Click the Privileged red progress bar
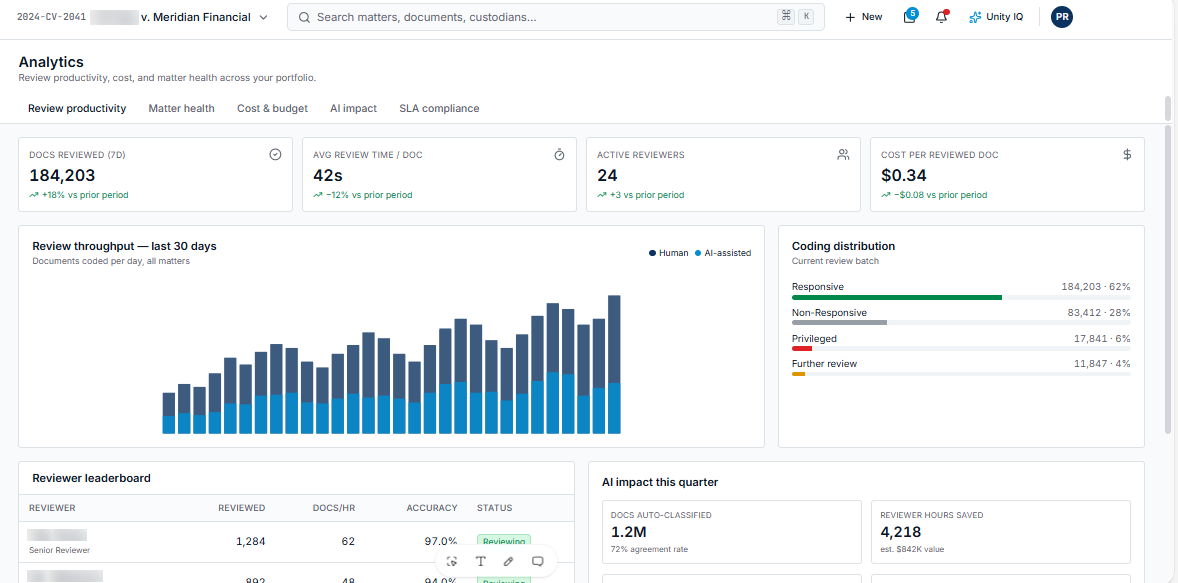The height and width of the screenshot is (583, 1178). 802,349
